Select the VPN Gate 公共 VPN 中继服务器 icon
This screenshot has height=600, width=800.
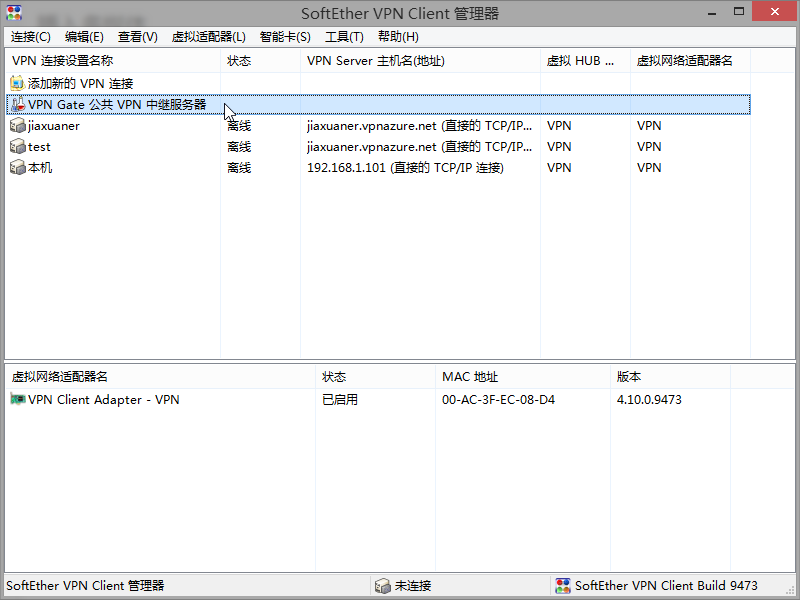tap(18, 104)
